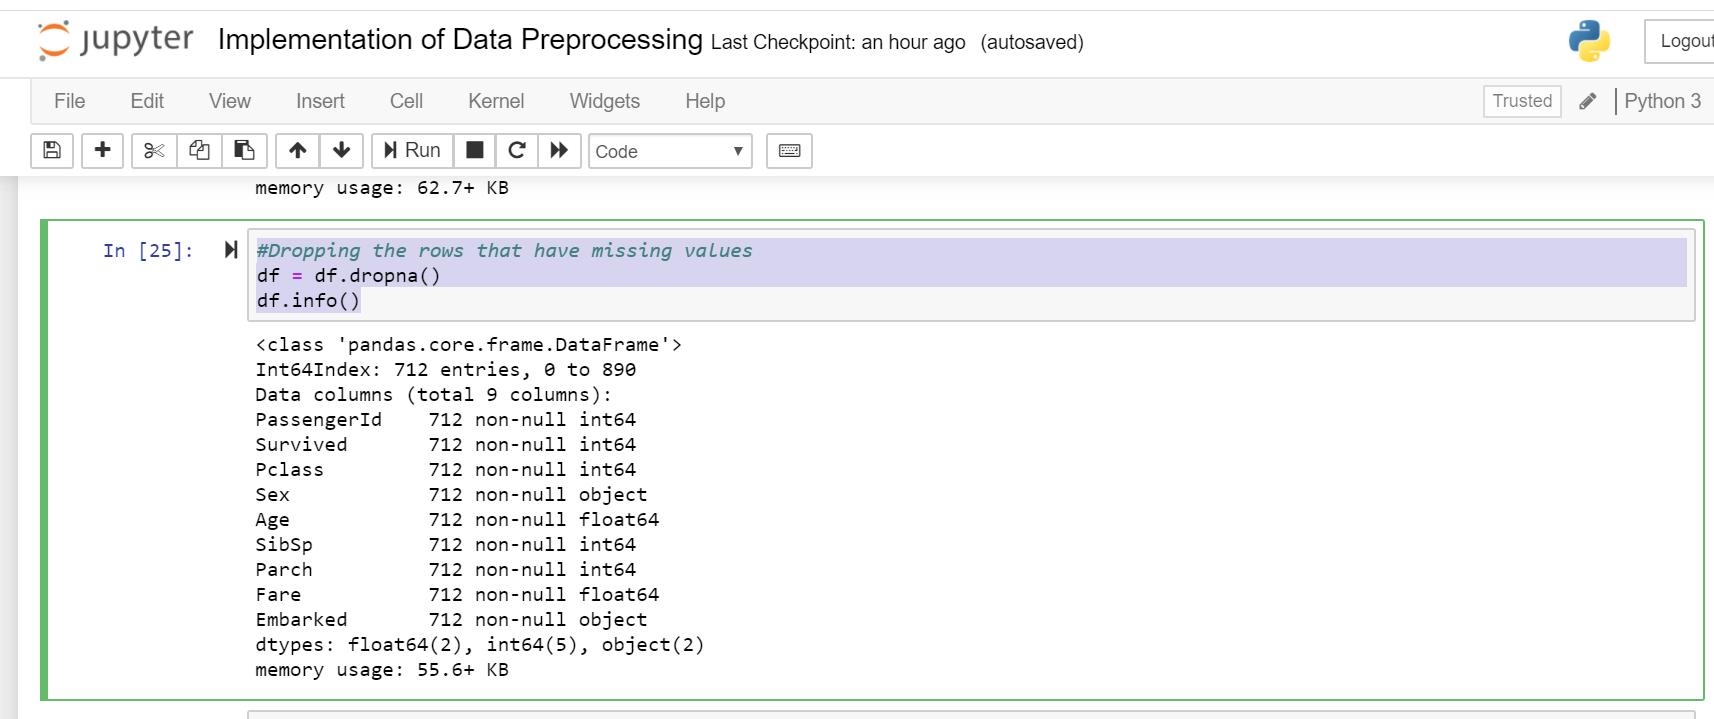
Task: Rename notebook via title text
Action: pyautogui.click(x=460, y=39)
